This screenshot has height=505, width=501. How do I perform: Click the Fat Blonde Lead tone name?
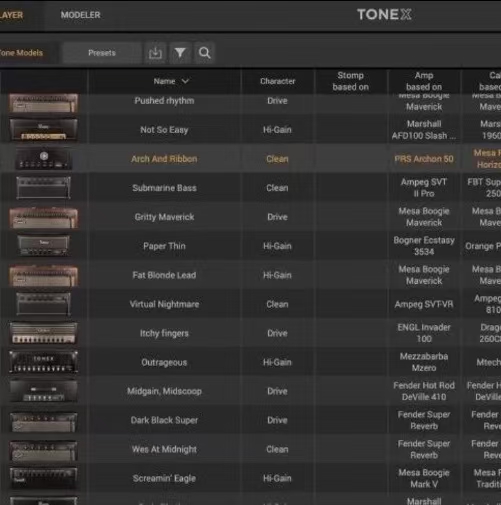coord(164,275)
